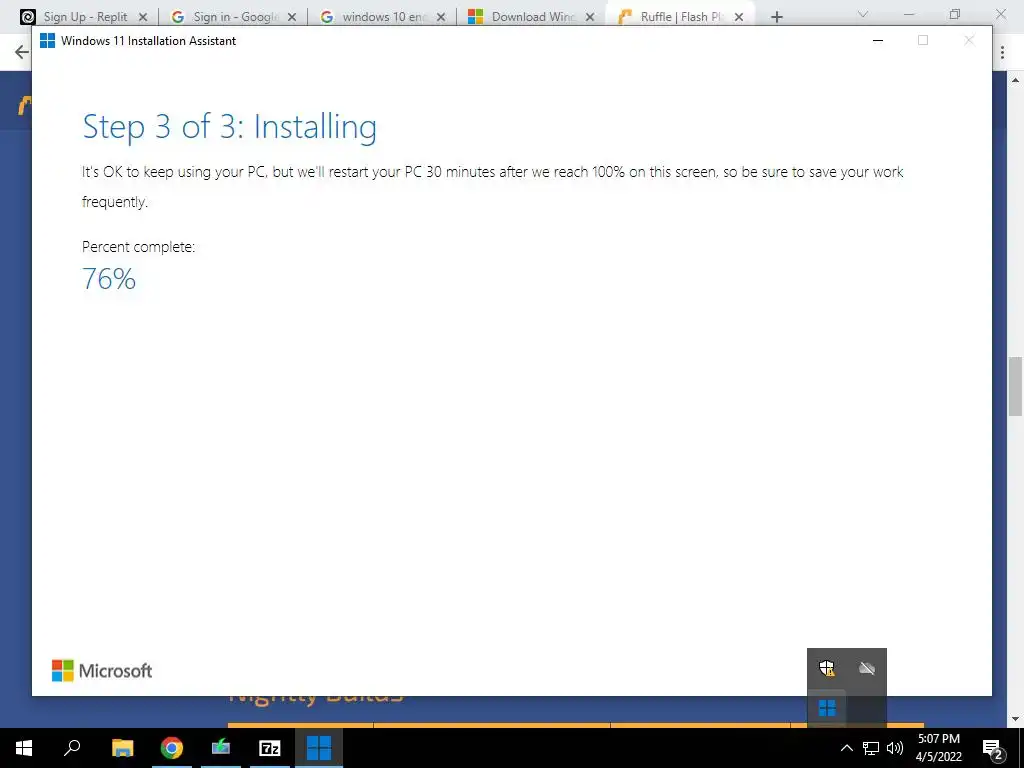Open the notification center icon
Screen dimensions: 1024x768
(993, 748)
